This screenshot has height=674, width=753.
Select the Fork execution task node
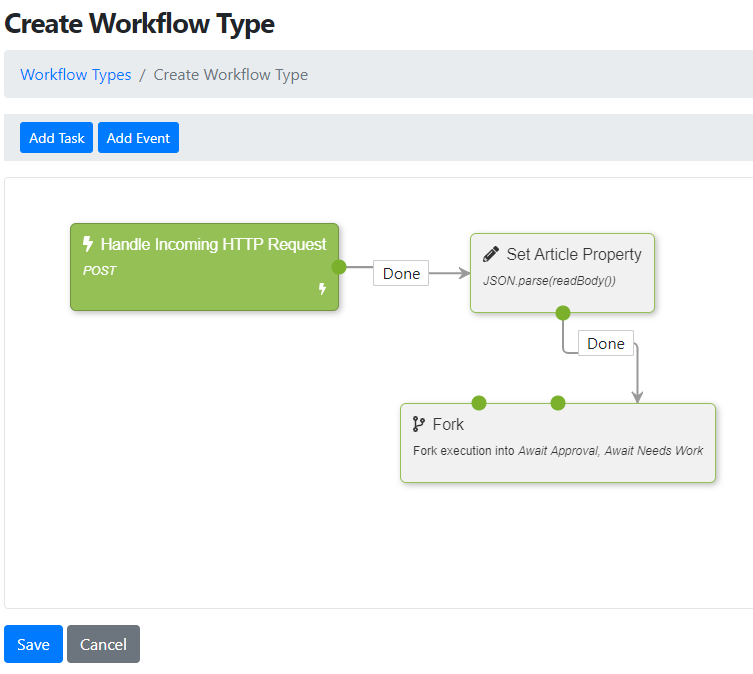(x=558, y=443)
